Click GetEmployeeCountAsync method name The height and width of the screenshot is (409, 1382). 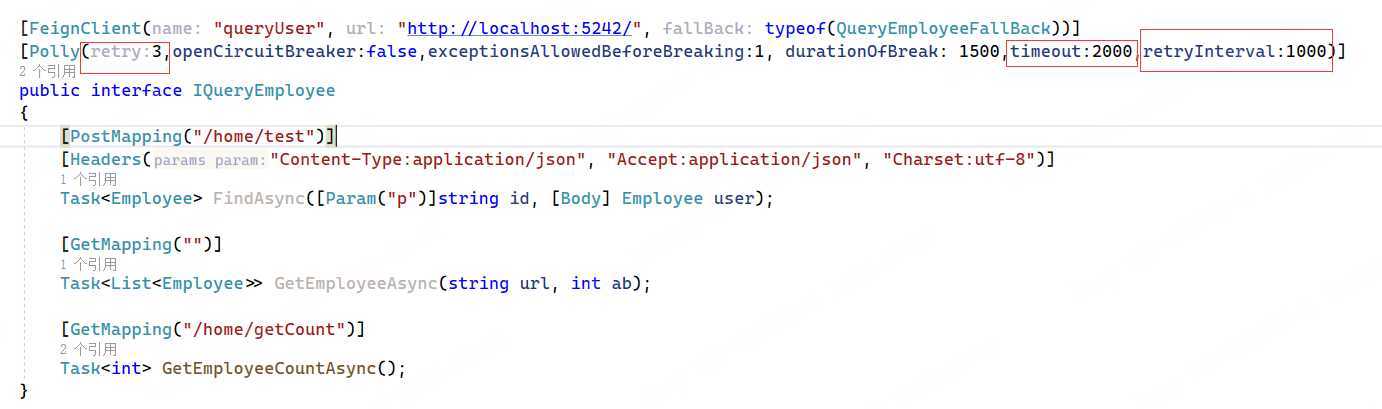coord(269,368)
